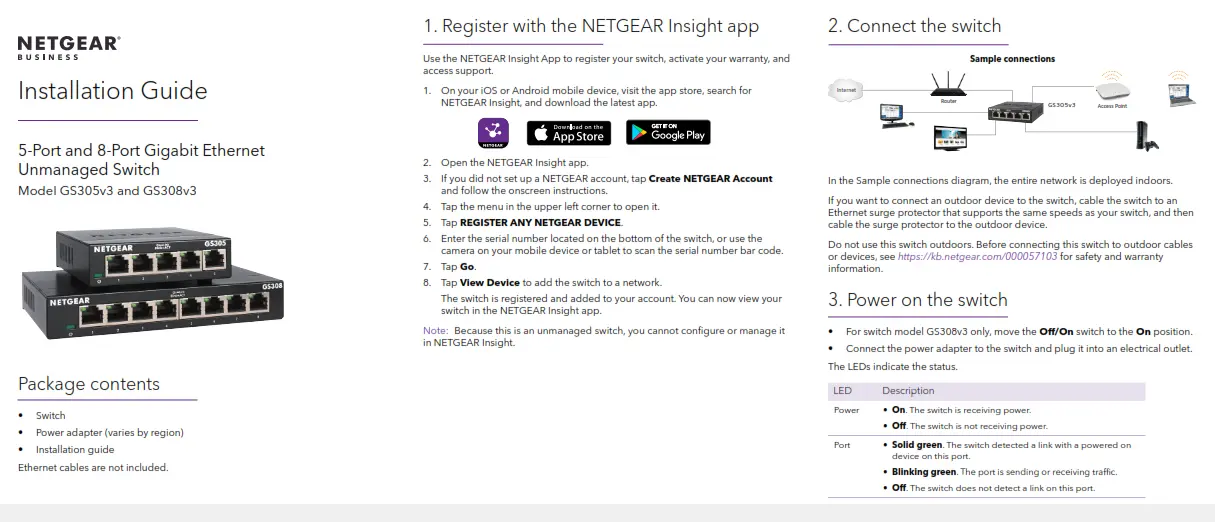The width and height of the screenshot is (1215, 522).
Task: Click the 'Register with the NETGEAR Insight app' heading
Action: coord(590,27)
